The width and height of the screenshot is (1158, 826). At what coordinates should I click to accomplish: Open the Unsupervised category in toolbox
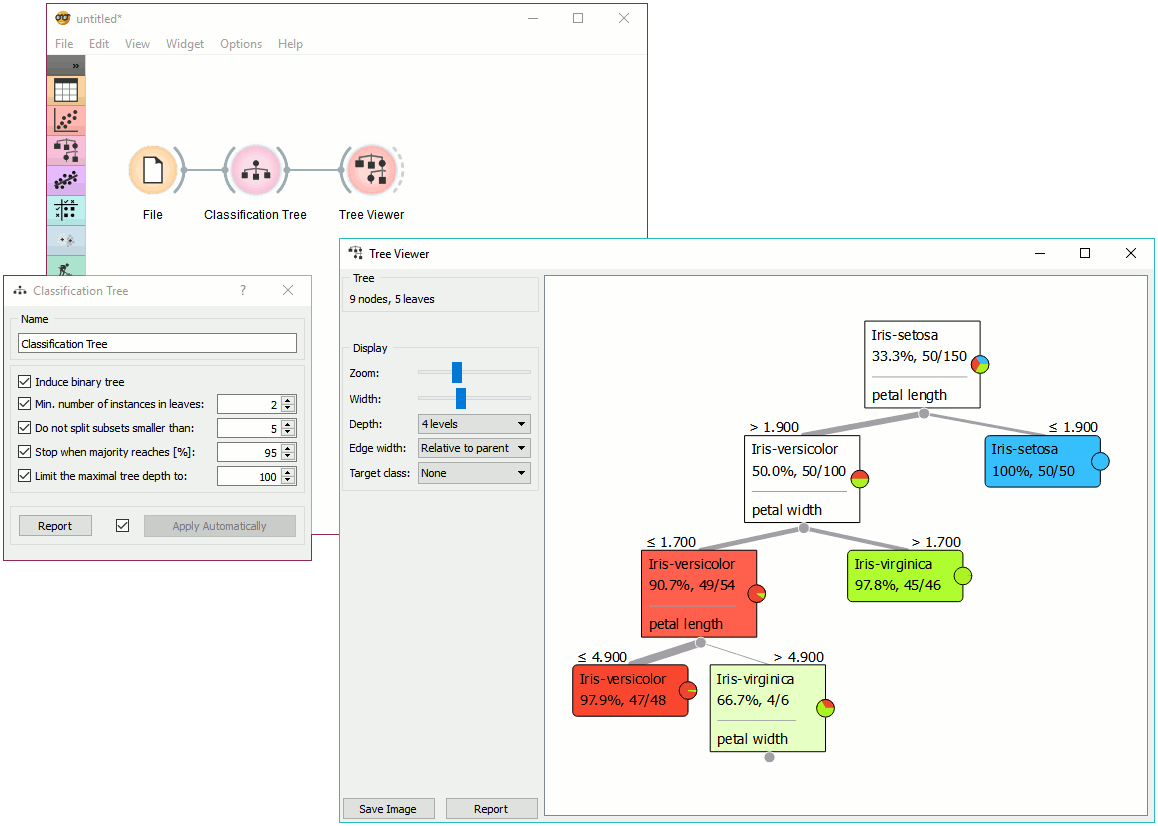pyautogui.click(x=66, y=240)
